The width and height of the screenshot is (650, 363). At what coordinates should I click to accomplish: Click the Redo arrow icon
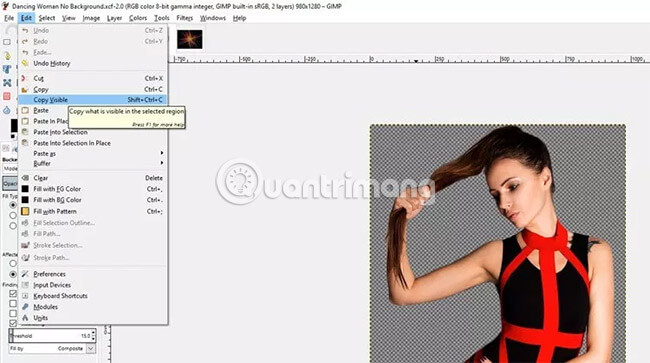click(25, 41)
